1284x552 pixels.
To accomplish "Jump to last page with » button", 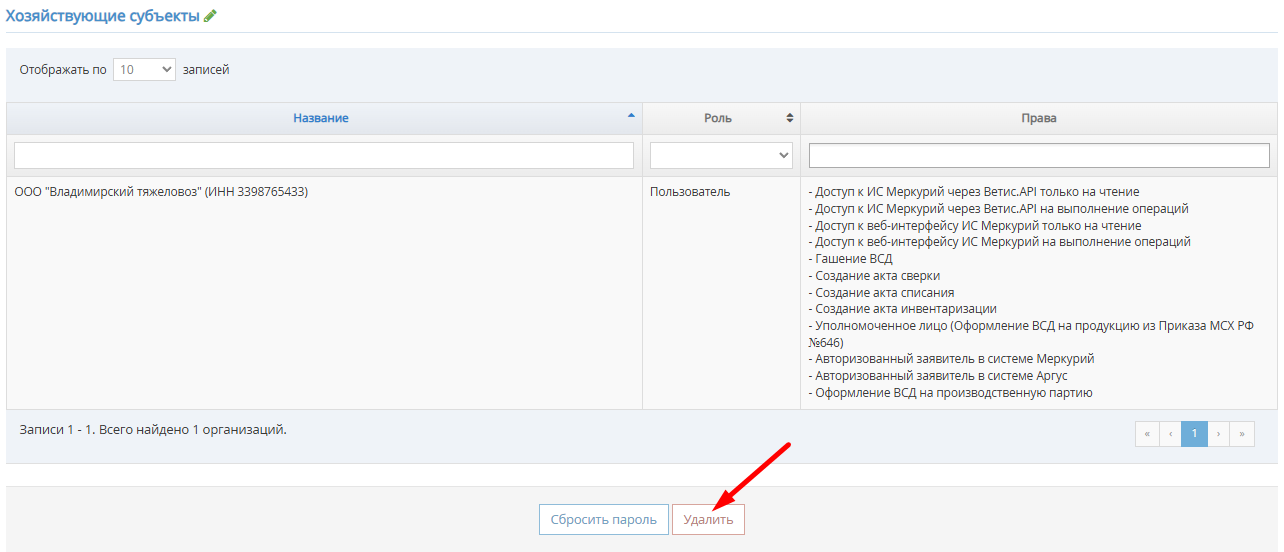I will 1242,433.
